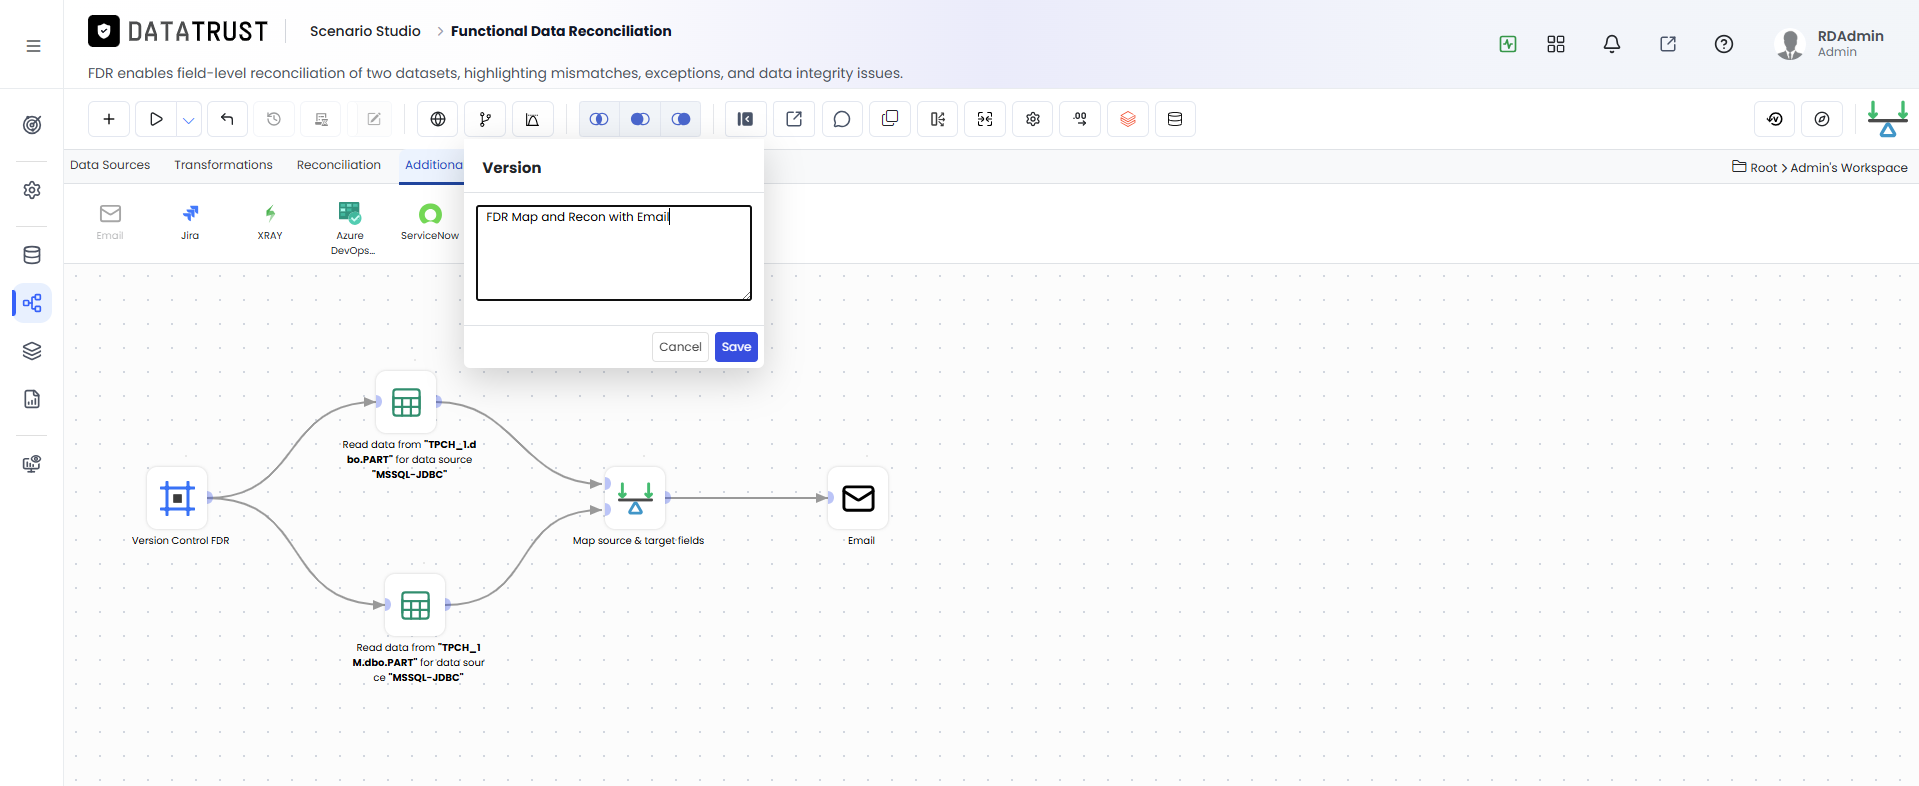The width and height of the screenshot is (1919, 786).
Task: Select the left join mode toggle
Action: (640, 119)
